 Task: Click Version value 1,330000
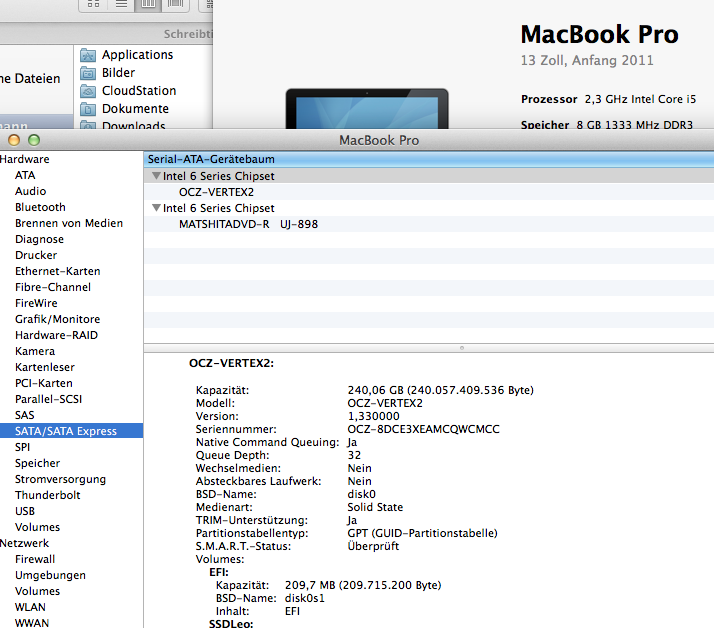(x=373, y=416)
